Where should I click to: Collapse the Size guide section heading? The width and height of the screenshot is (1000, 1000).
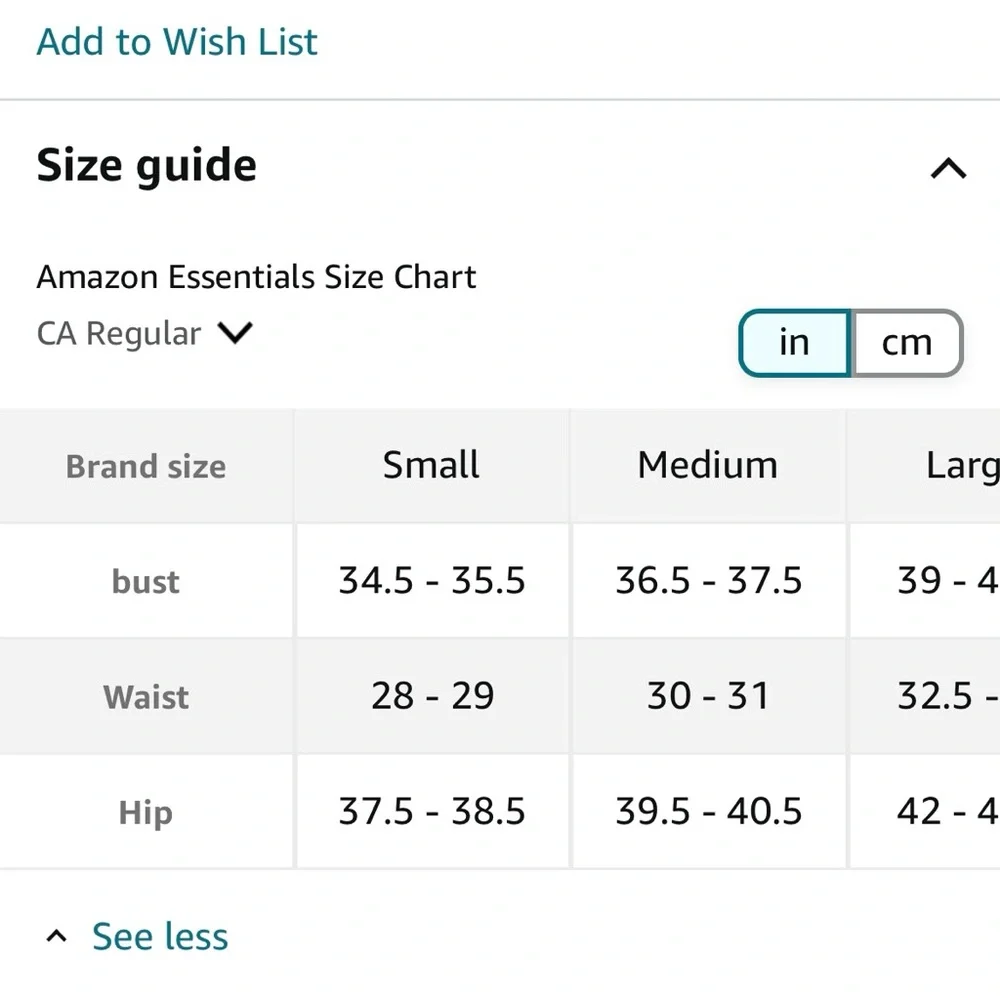147,165
